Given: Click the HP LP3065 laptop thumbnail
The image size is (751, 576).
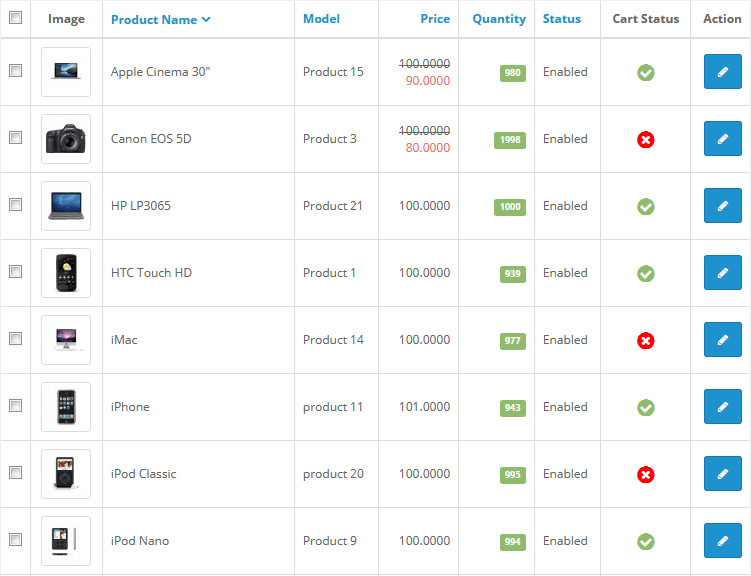Looking at the screenshot, I should click(x=66, y=206).
